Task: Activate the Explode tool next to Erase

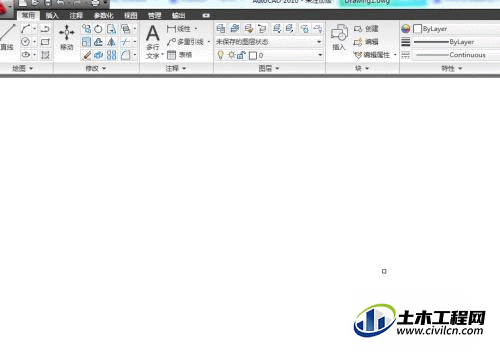Action: (x=99, y=55)
